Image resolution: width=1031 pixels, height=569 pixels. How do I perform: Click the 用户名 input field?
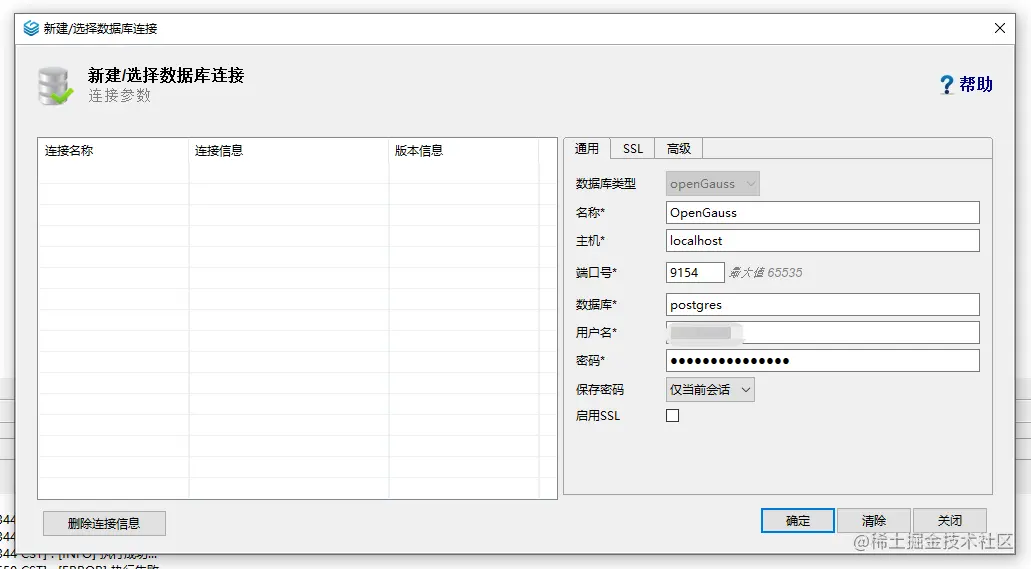[x=823, y=333]
